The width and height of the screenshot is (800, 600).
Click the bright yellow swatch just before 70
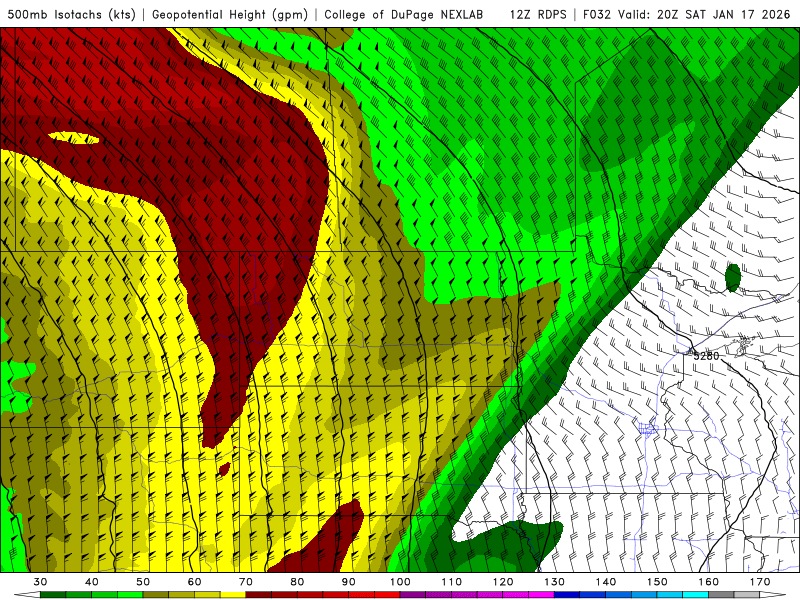233,595
